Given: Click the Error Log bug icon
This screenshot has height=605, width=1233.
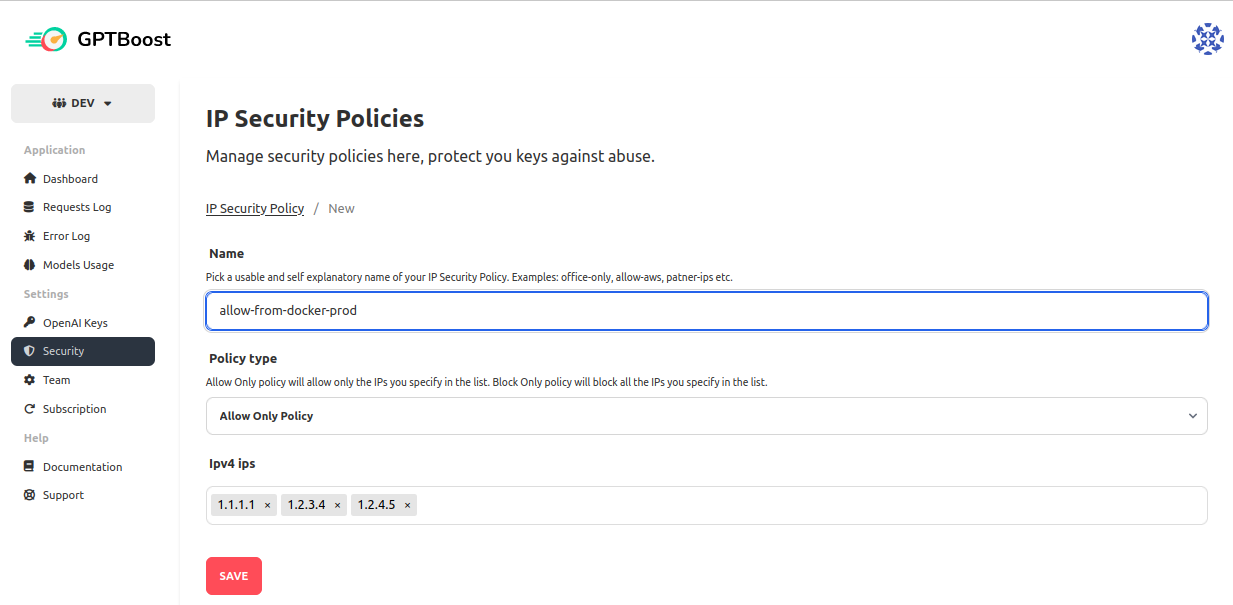Looking at the screenshot, I should [30, 236].
